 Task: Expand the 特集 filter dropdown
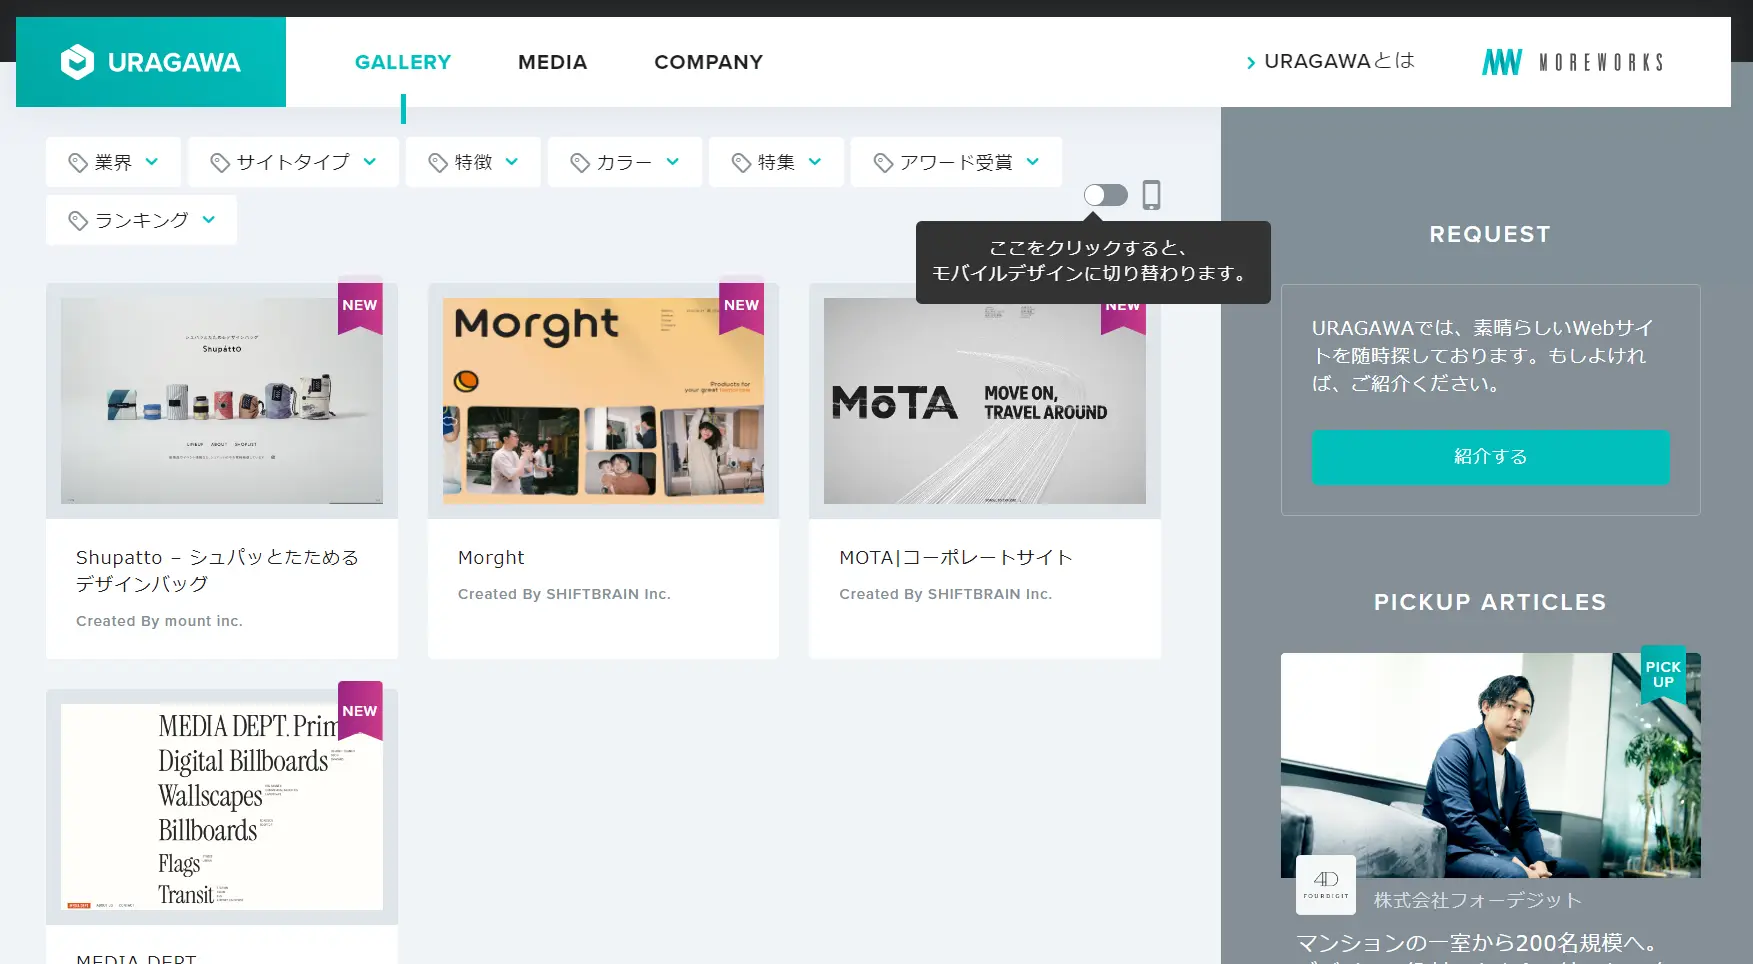(776, 162)
